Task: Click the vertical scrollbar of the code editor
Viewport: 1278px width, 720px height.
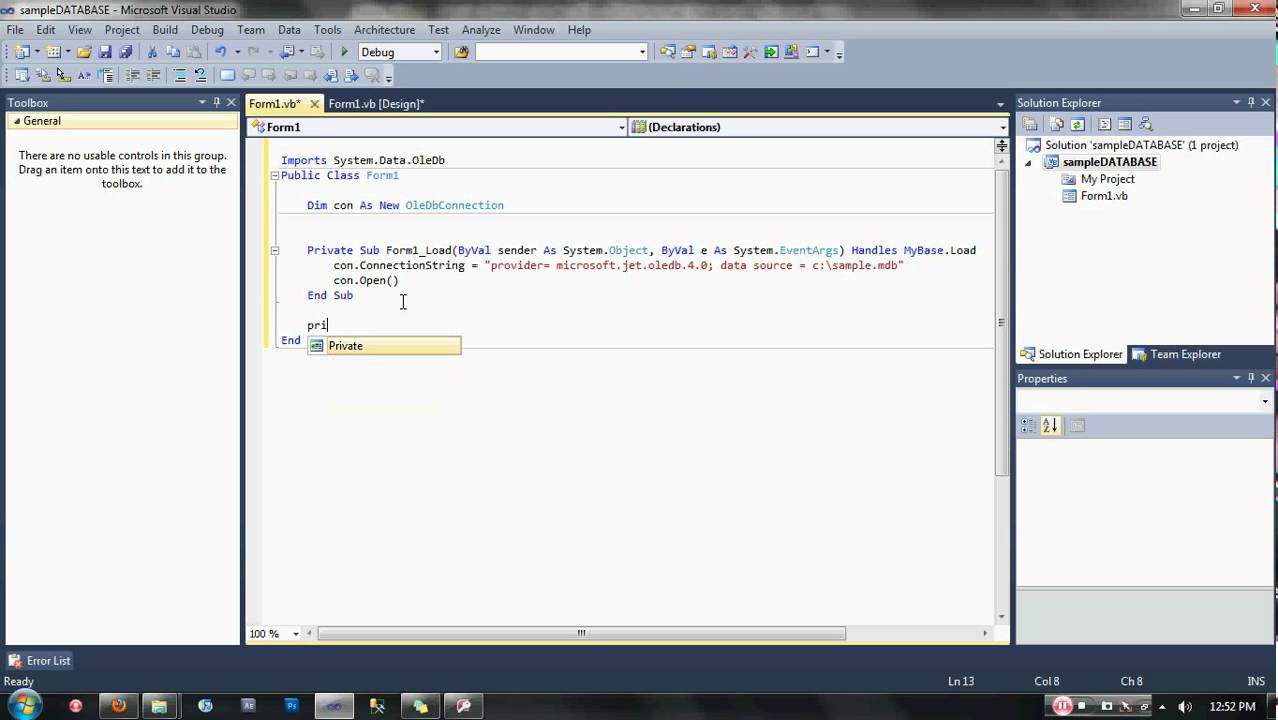Action: coord(1002,323)
